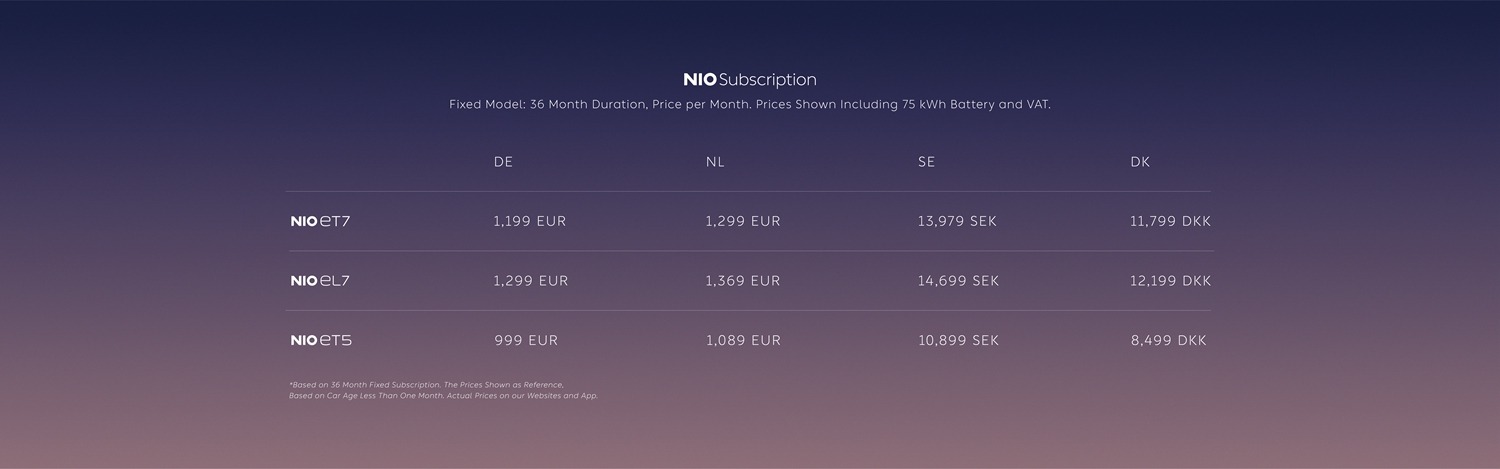Select the DE country column header

coord(503,162)
